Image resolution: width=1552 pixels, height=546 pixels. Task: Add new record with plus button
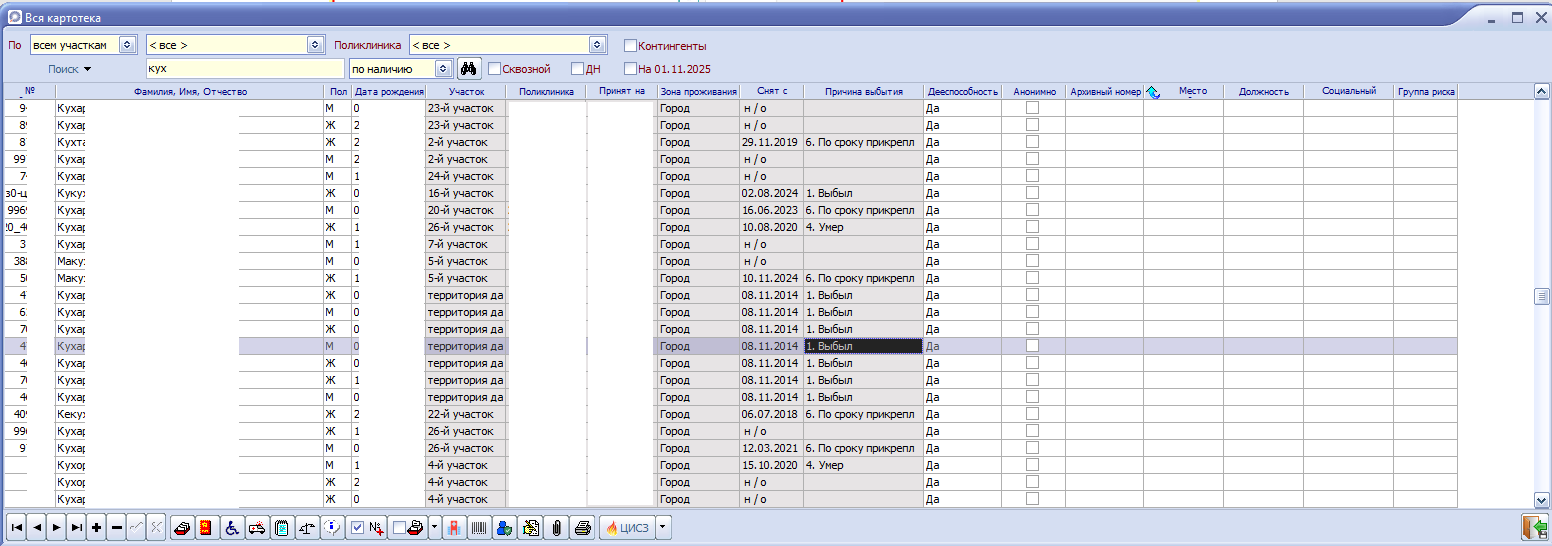[x=96, y=528]
